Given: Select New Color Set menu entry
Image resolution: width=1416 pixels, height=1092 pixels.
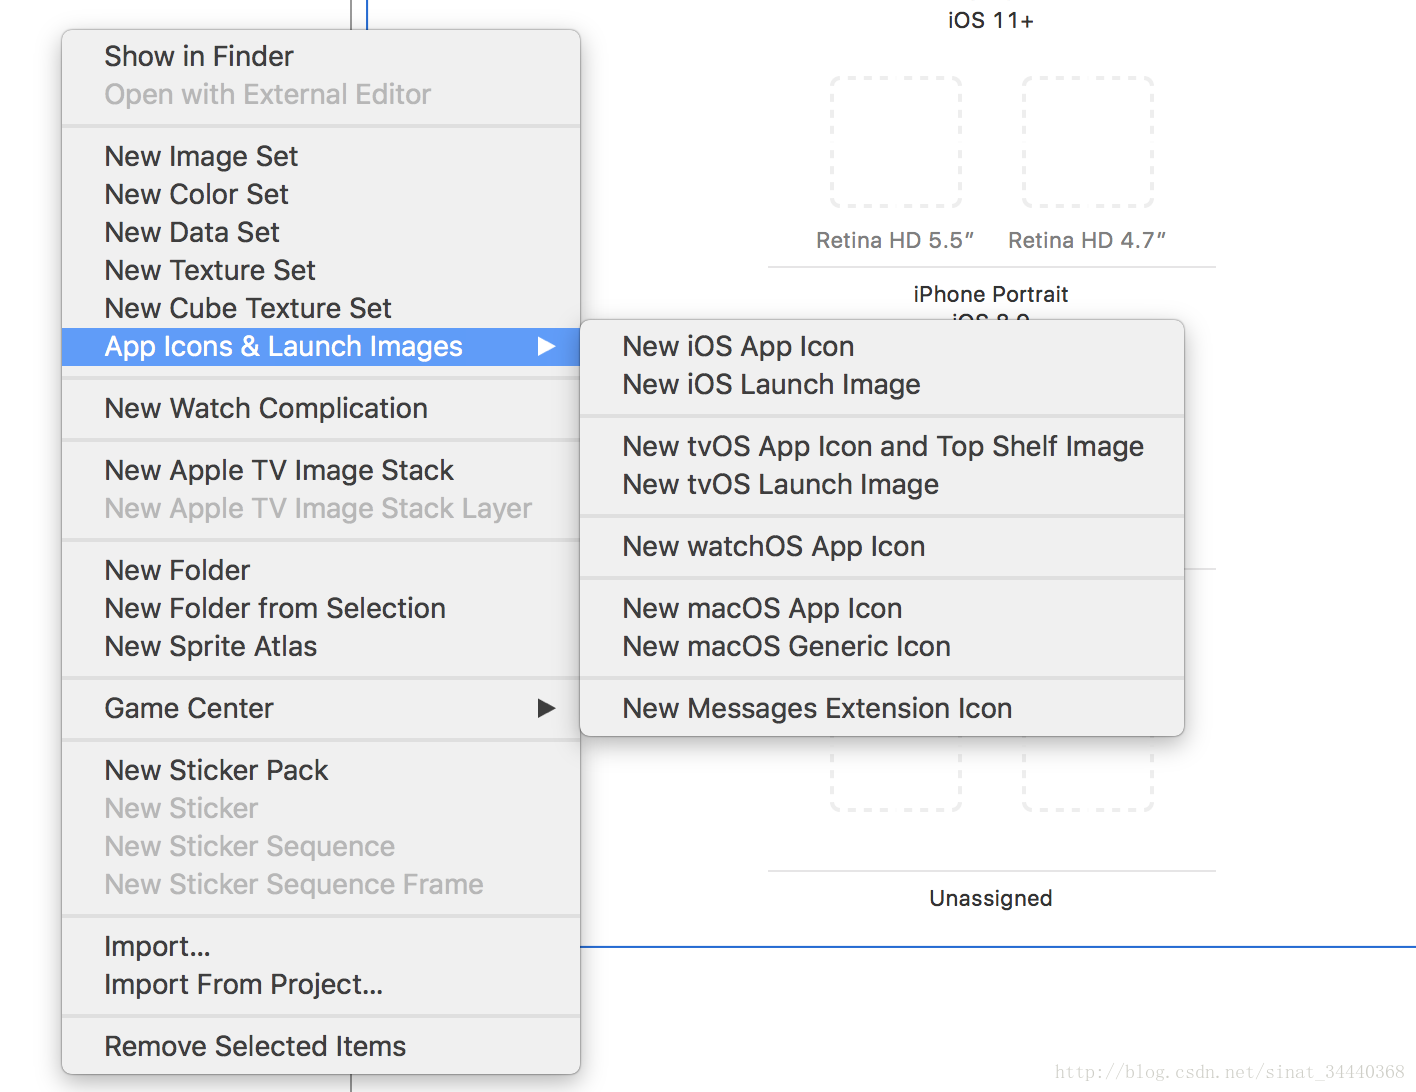Looking at the screenshot, I should click(x=321, y=194).
